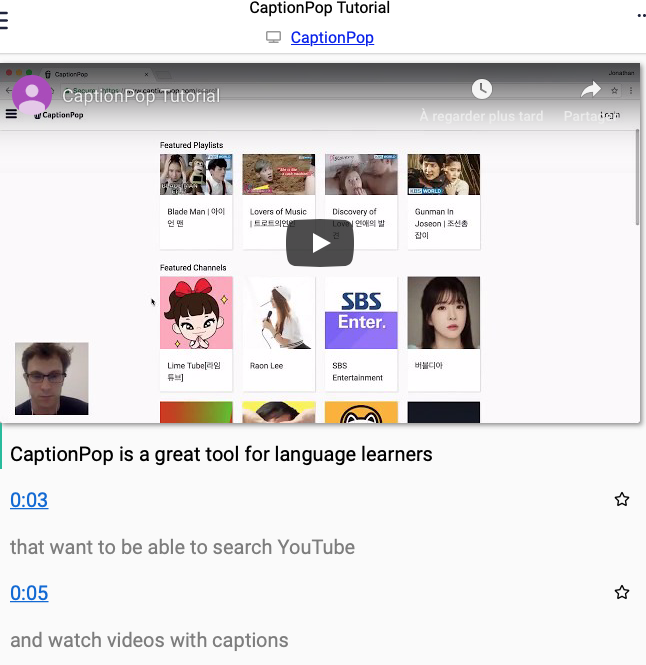
Task: Click the channel avatar on the video
Action: (32, 95)
